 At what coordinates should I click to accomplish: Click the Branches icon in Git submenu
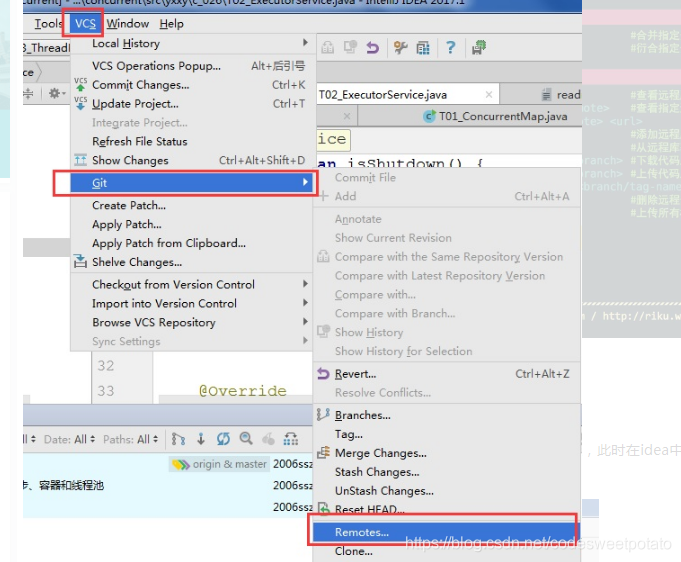[x=323, y=415]
